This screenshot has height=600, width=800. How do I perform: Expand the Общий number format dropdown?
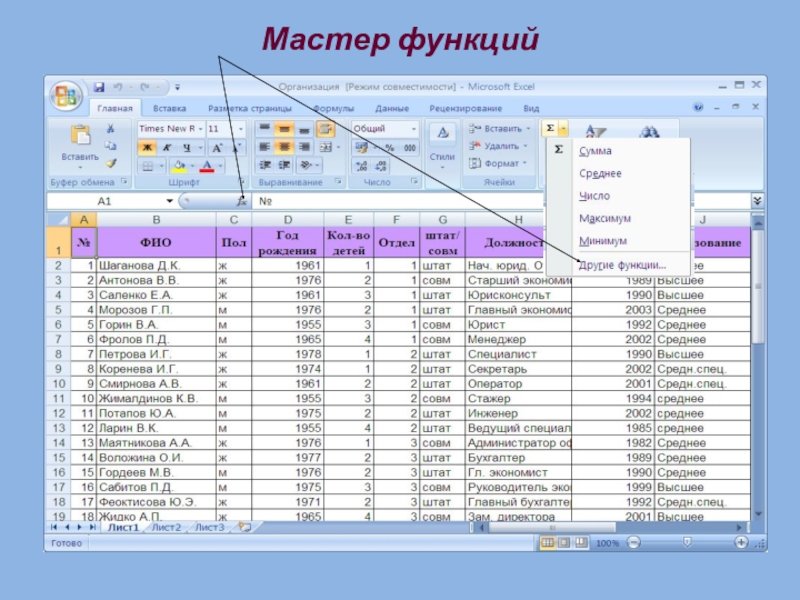[414, 129]
